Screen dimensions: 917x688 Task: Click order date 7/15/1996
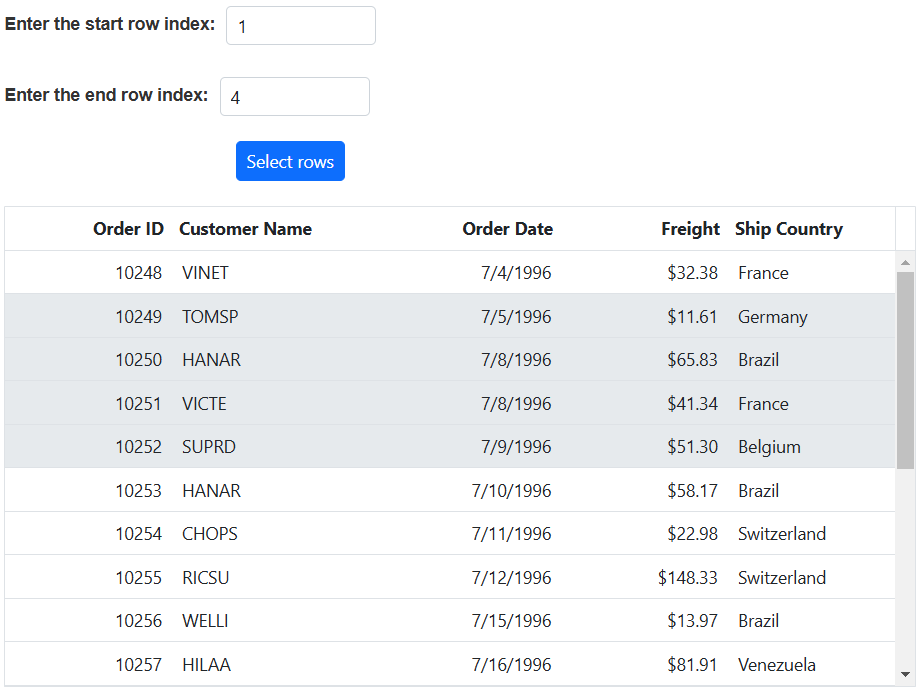512,621
